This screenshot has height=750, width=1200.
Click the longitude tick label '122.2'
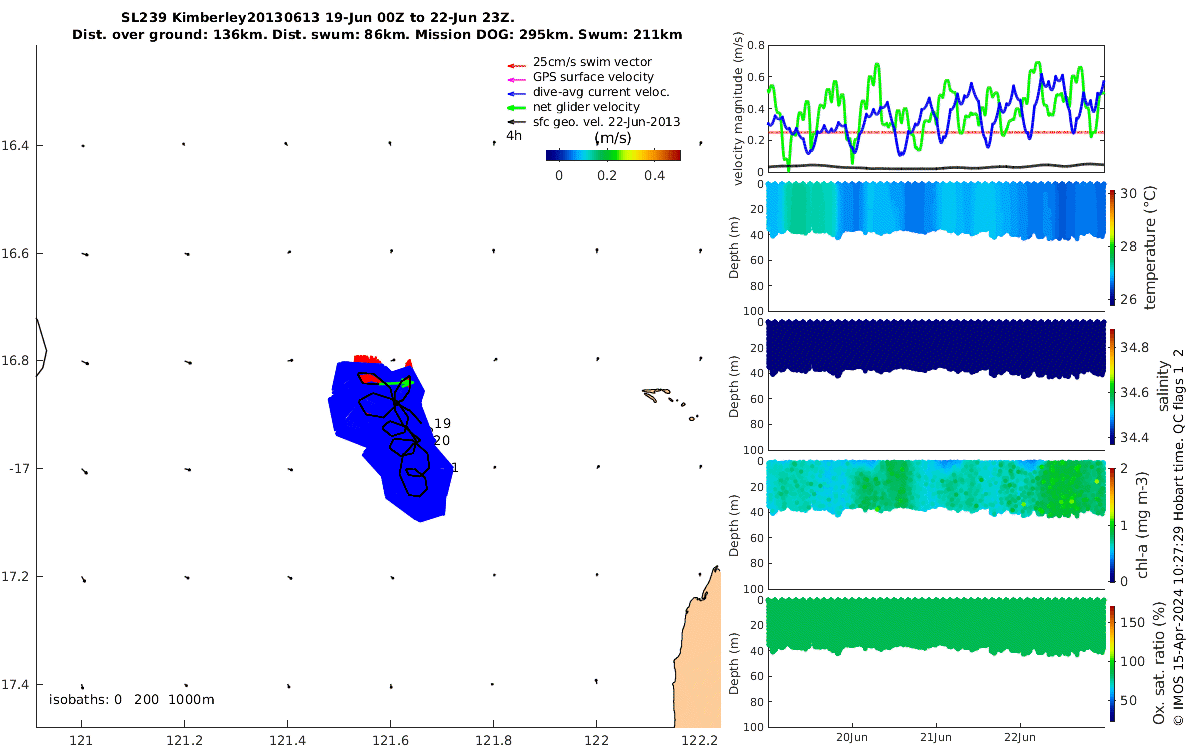point(700,740)
